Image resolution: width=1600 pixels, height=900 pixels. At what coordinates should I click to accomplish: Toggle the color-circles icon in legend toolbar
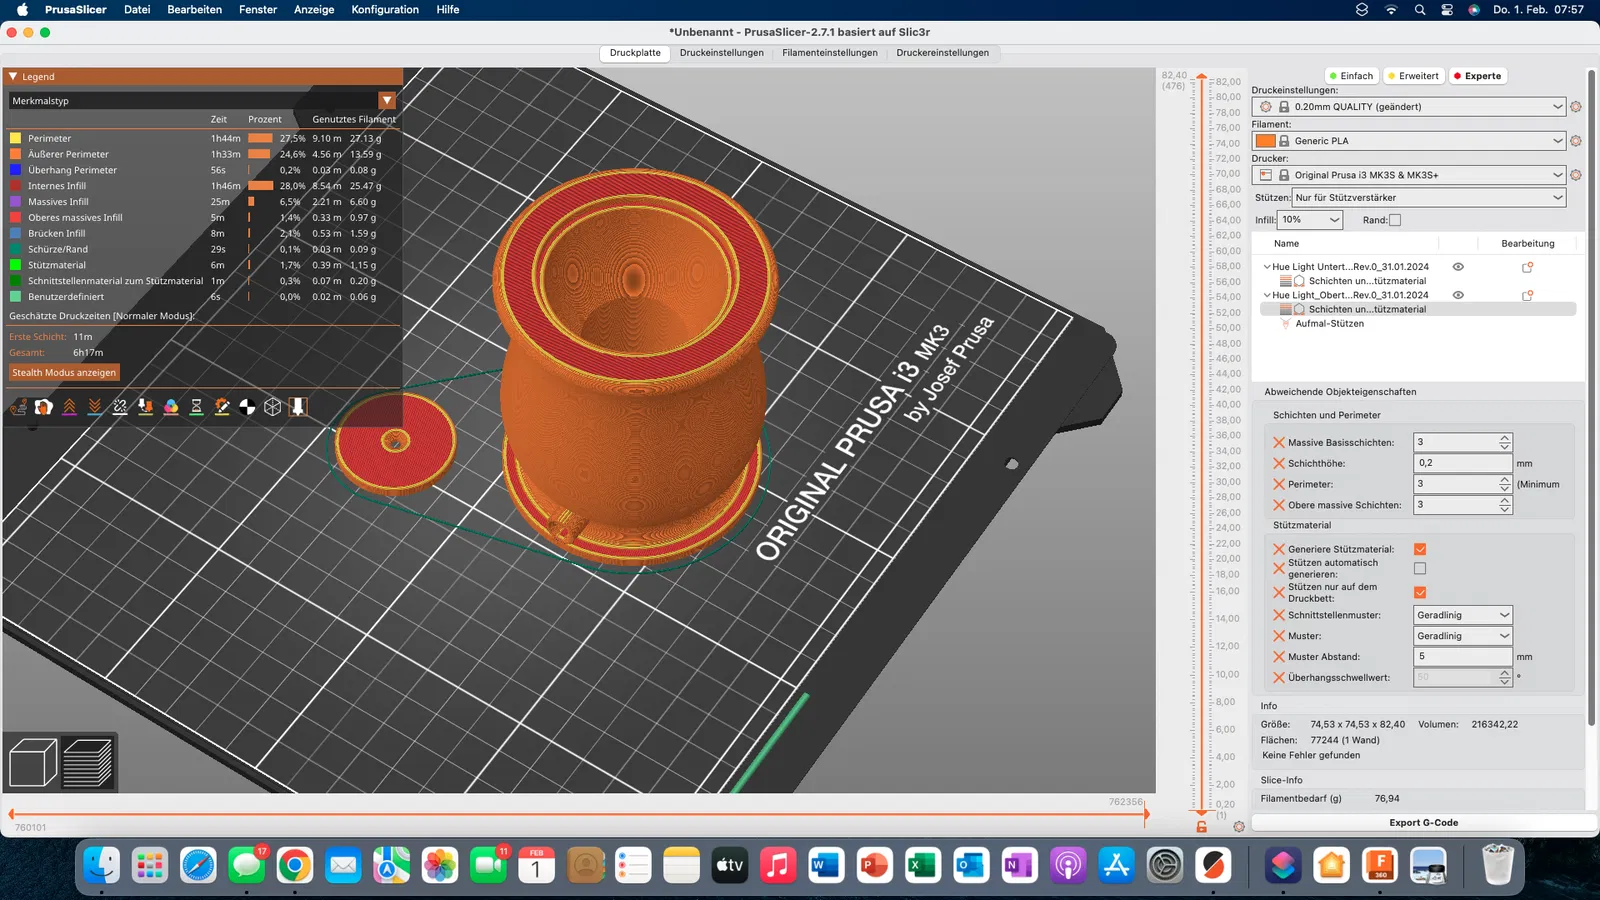point(171,407)
